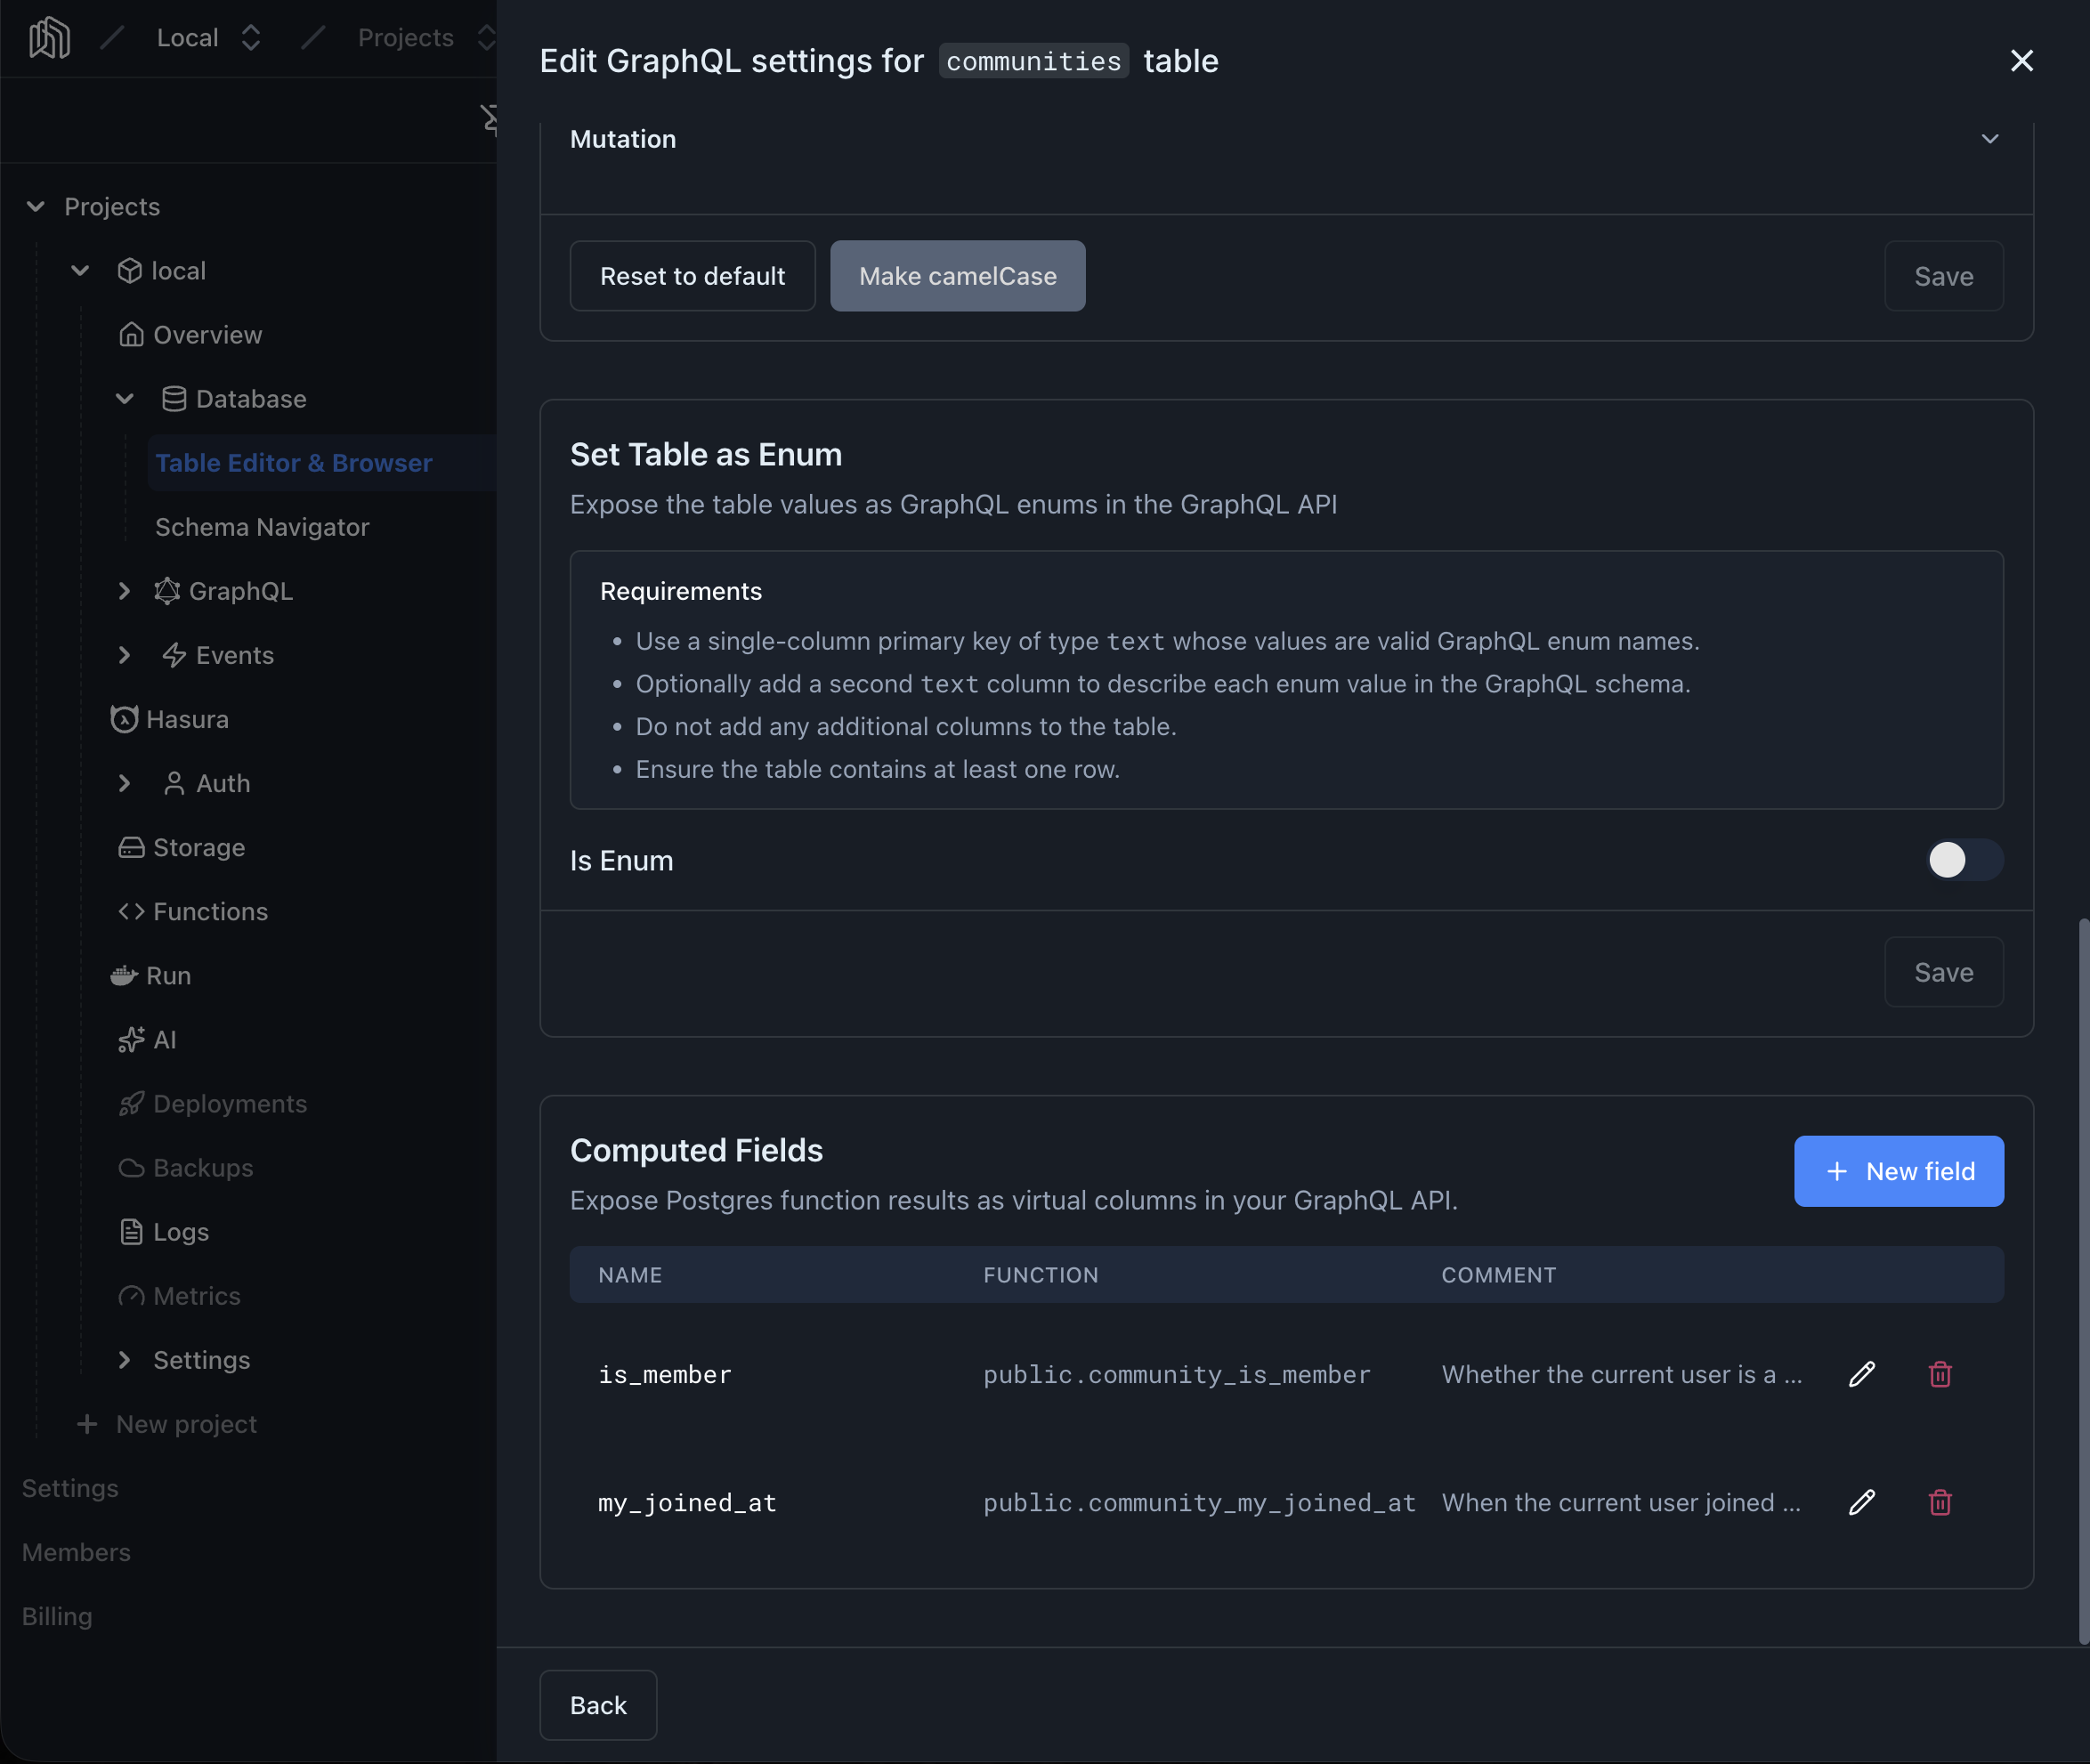Expand the project Settings section

point(124,1360)
